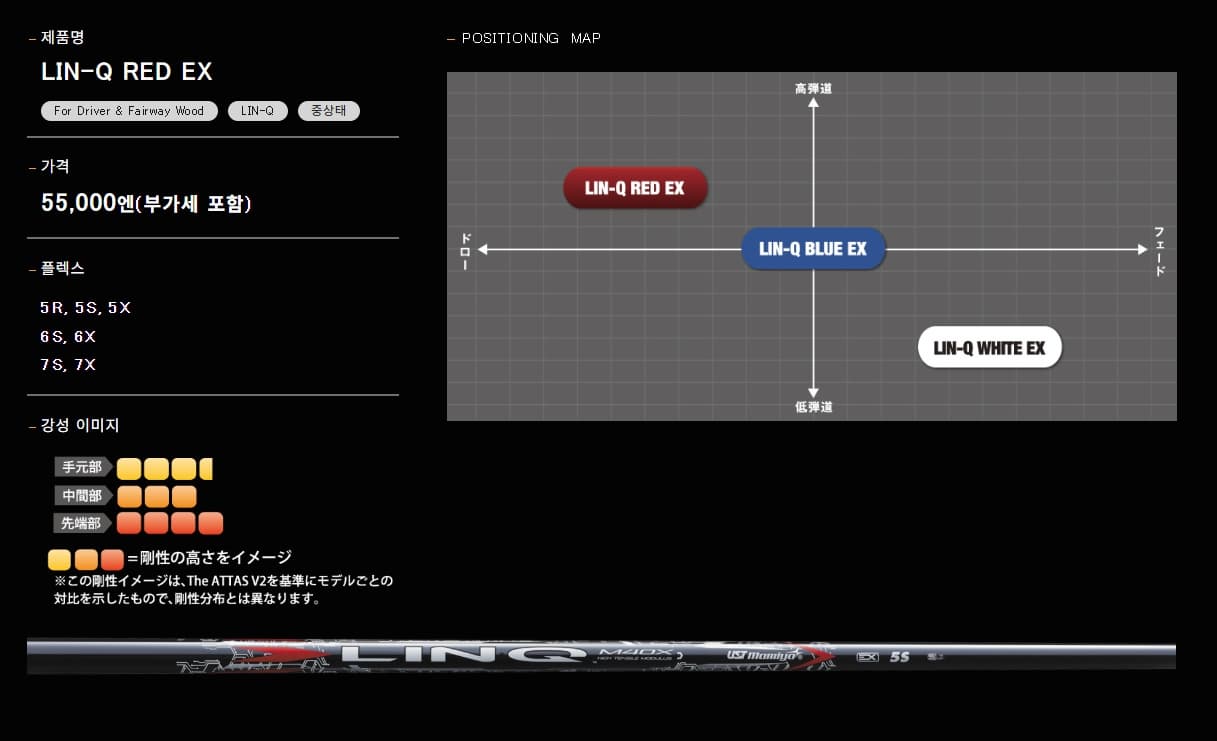Click the 가격 section heading
This screenshot has height=741, width=1217.
(x=55, y=166)
